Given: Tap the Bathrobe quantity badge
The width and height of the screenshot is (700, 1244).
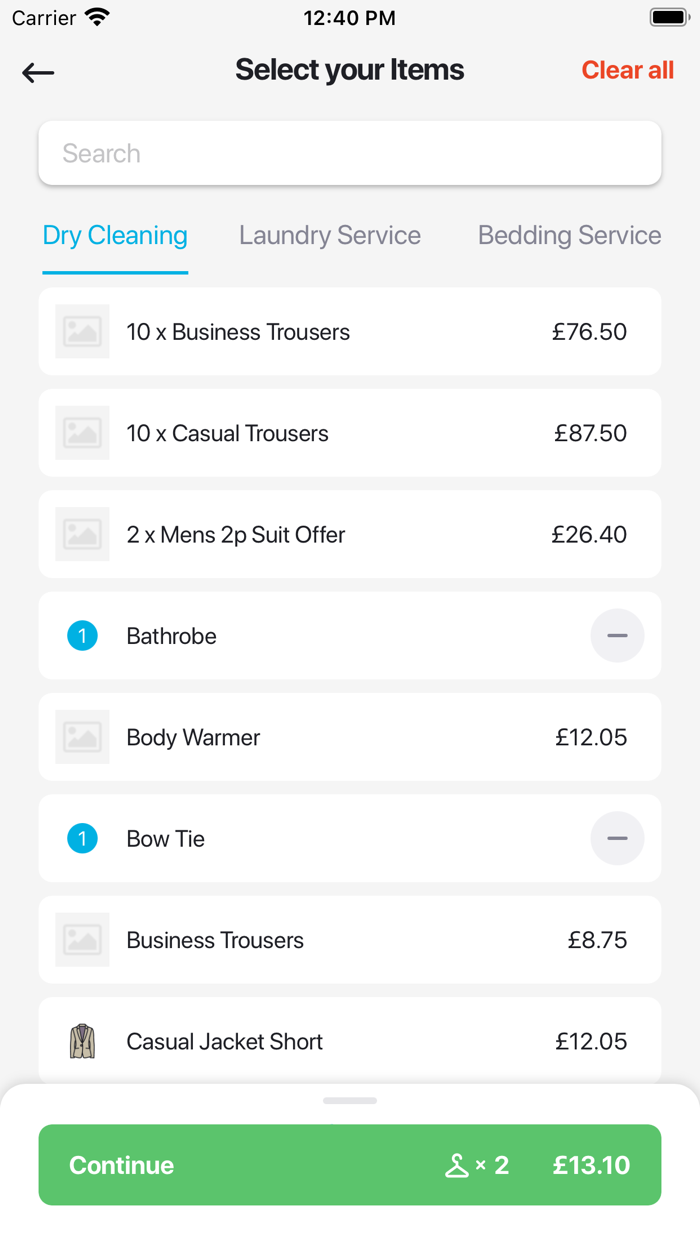Looking at the screenshot, I should [82, 635].
